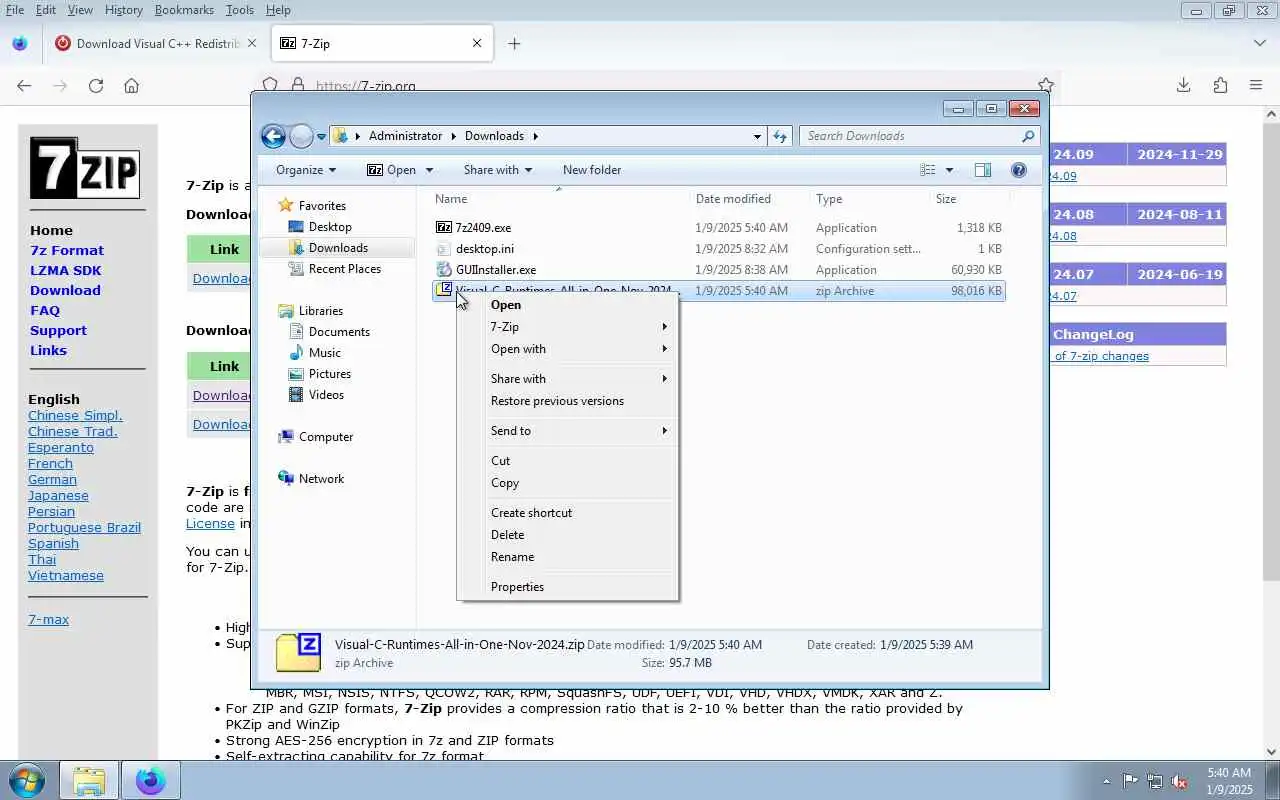Click Firefox back arrow
The width and height of the screenshot is (1280, 800).
(x=24, y=86)
